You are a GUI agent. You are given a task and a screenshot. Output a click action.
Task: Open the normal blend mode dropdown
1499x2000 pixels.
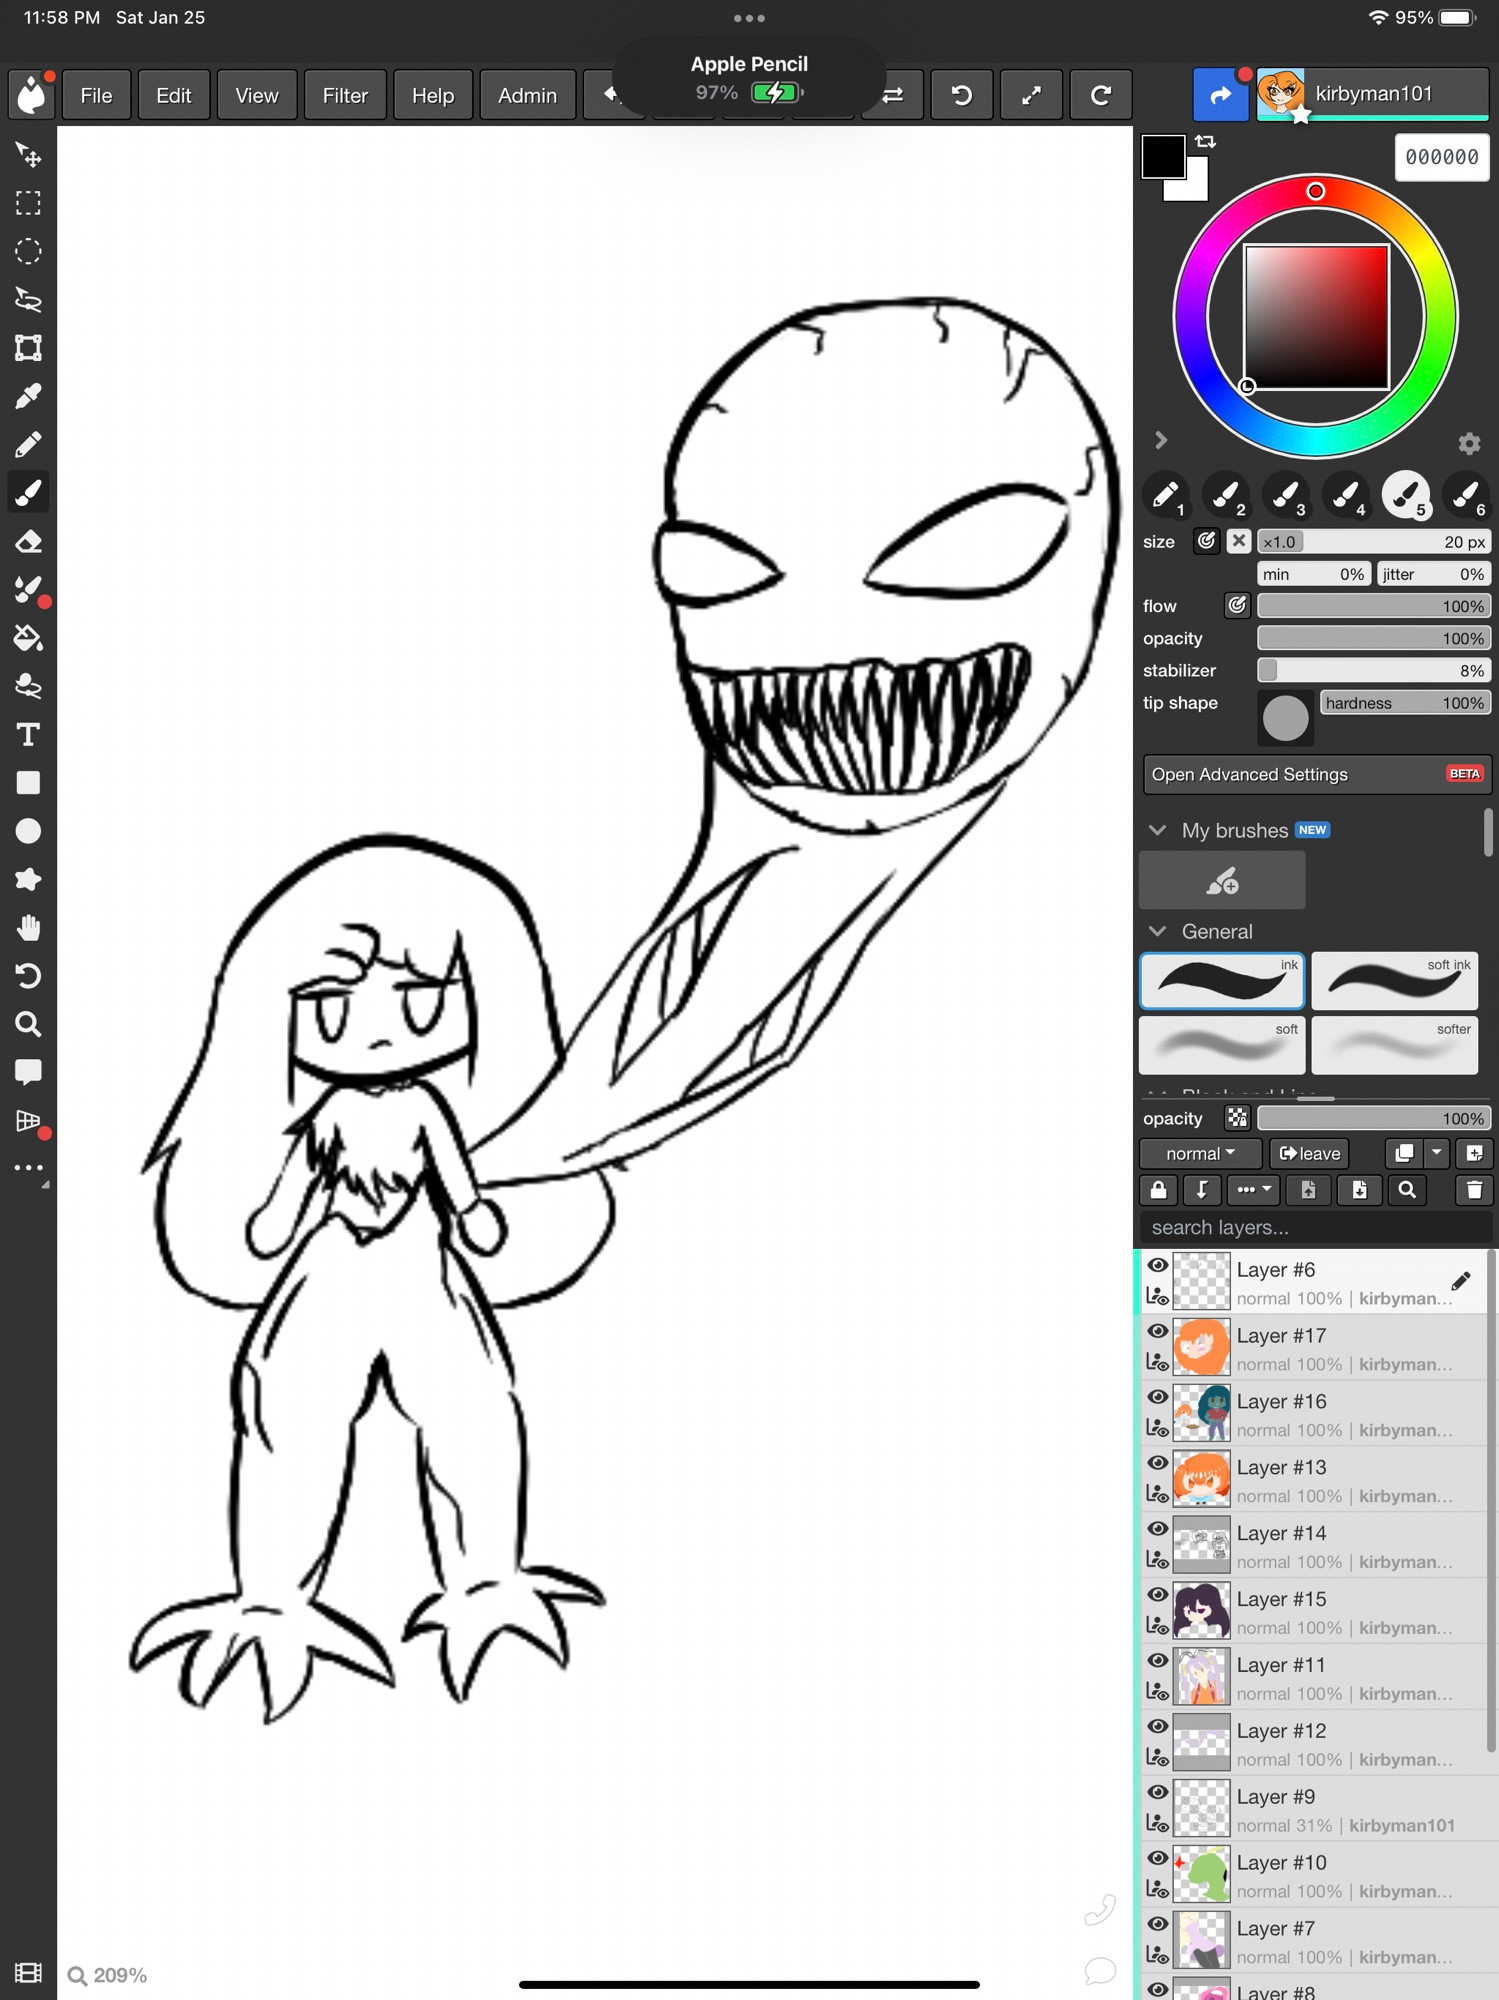tap(1200, 1153)
